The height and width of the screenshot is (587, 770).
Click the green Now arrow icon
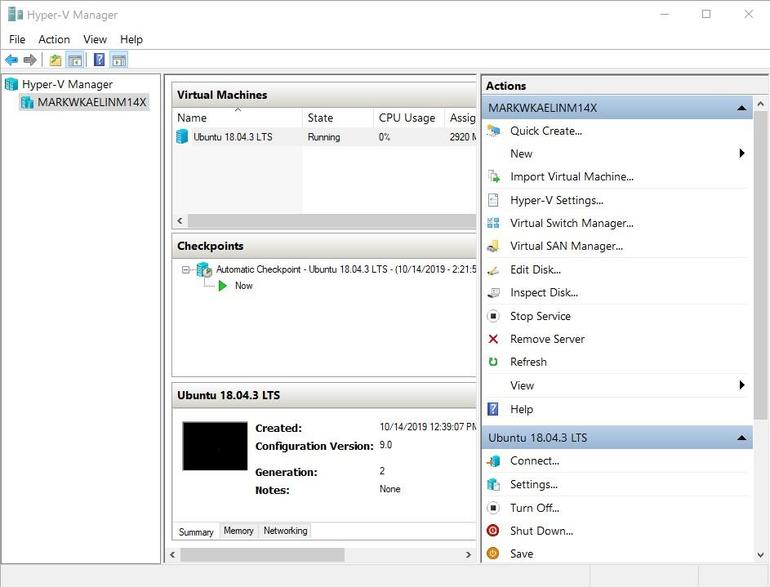(x=222, y=285)
